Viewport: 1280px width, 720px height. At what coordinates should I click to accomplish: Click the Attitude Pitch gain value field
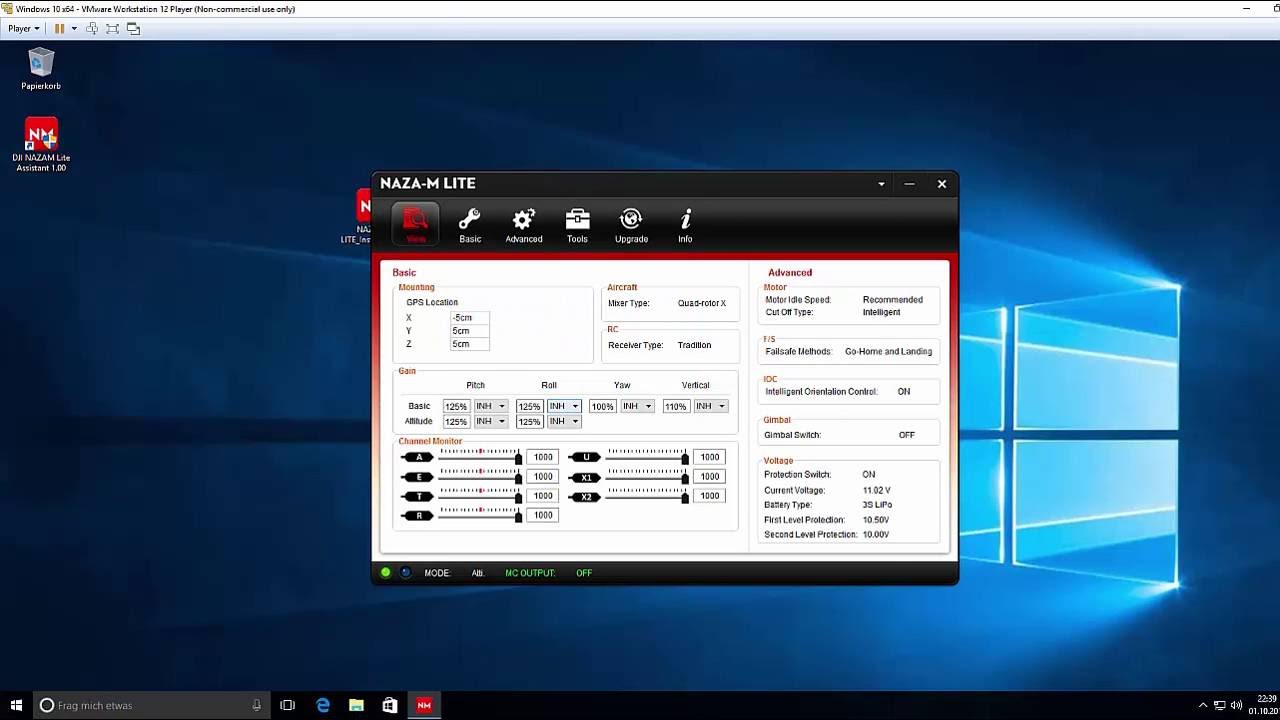pyautogui.click(x=456, y=421)
